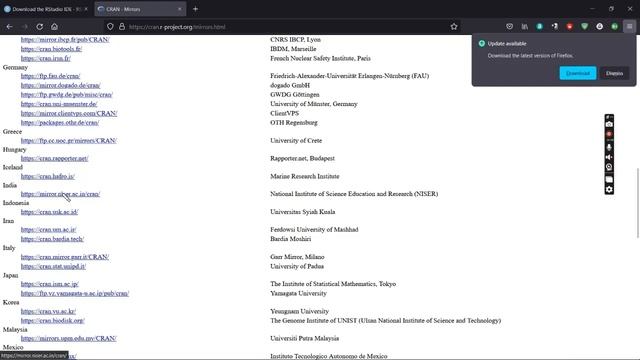Click the 'Universiti Putra Malaysia' text
640x360 pixels.
[304, 338]
